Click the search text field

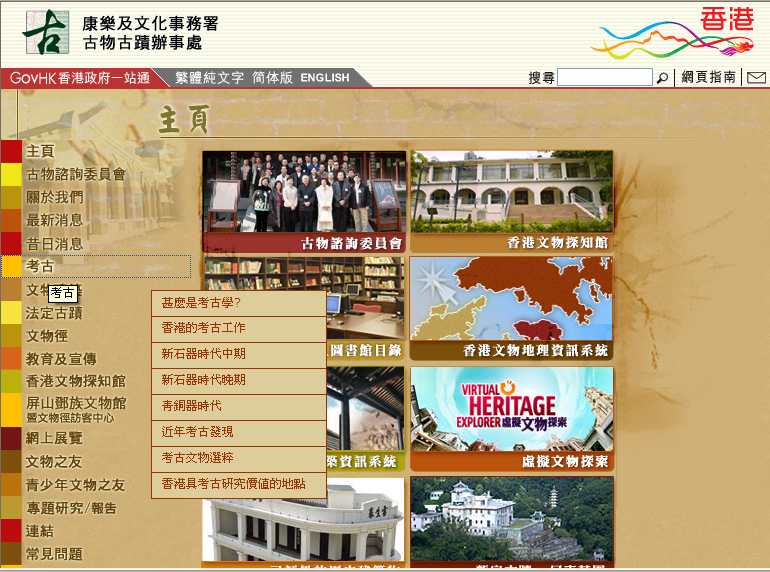(x=605, y=78)
